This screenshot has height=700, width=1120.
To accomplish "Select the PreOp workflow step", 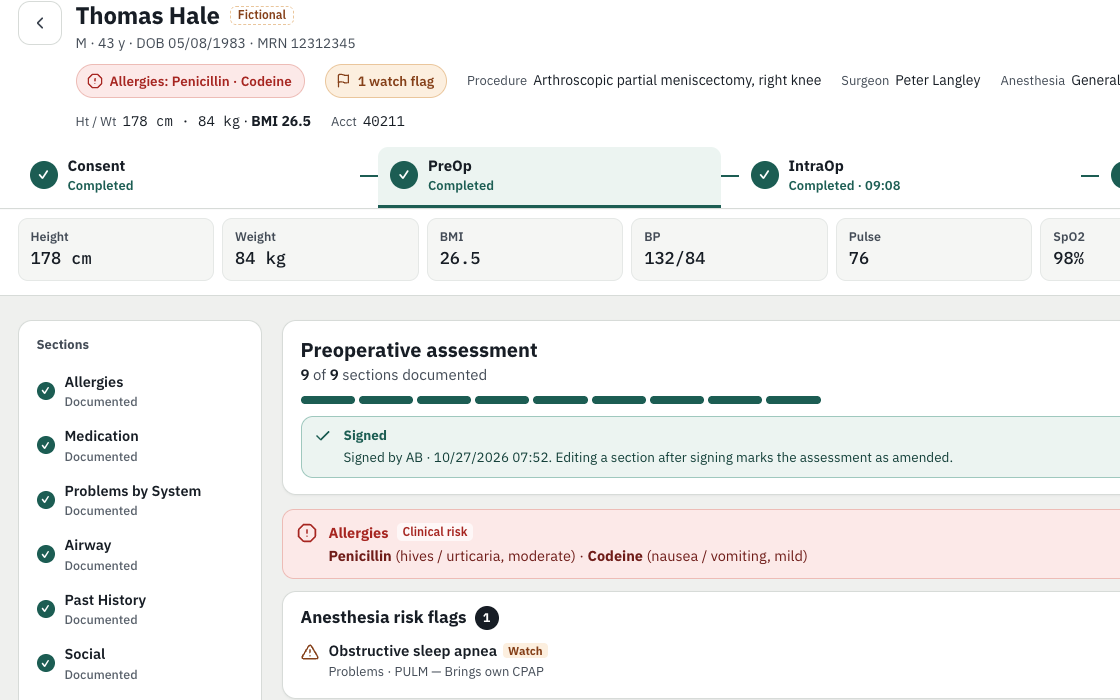I will [x=549, y=177].
